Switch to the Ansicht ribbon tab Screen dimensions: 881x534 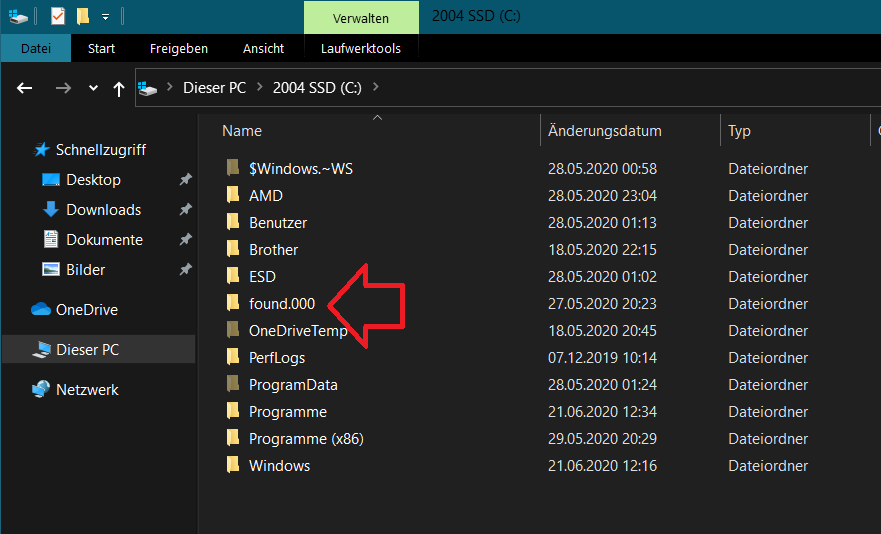pyautogui.click(x=264, y=48)
